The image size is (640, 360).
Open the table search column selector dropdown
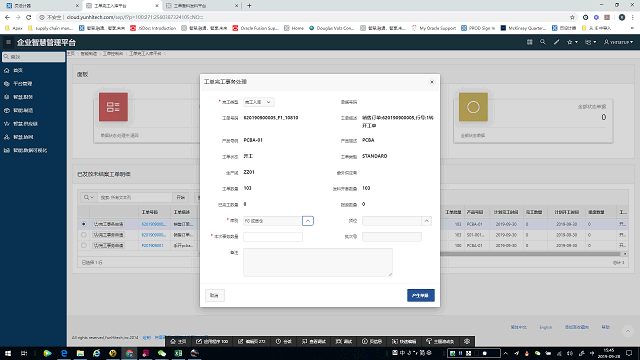(89, 197)
